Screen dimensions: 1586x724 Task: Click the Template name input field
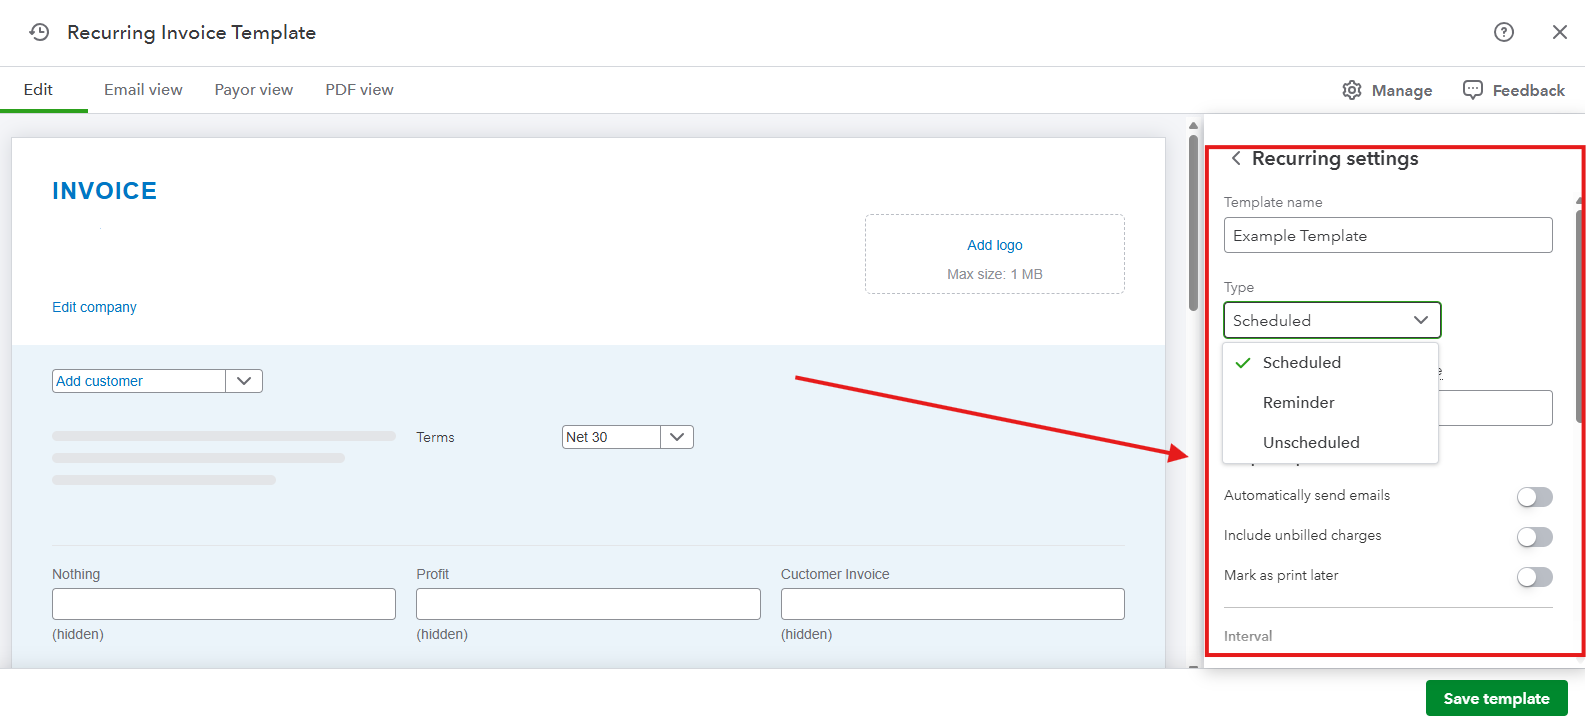coord(1388,235)
